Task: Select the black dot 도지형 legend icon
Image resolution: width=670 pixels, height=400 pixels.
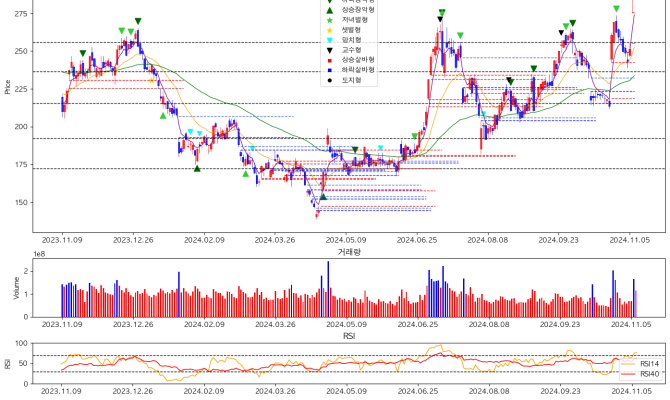Action: click(330, 80)
